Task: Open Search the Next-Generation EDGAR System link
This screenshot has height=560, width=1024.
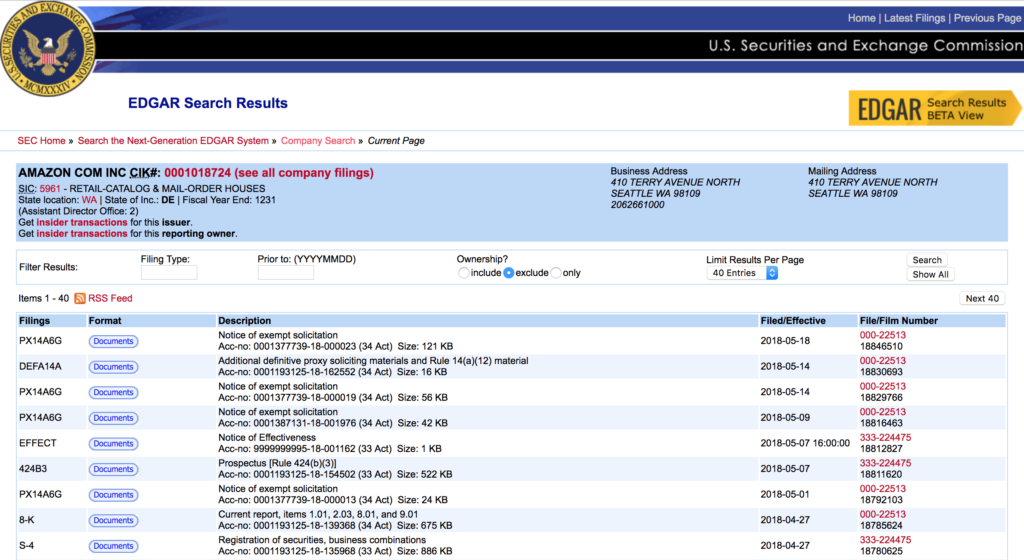Action: click(x=173, y=141)
